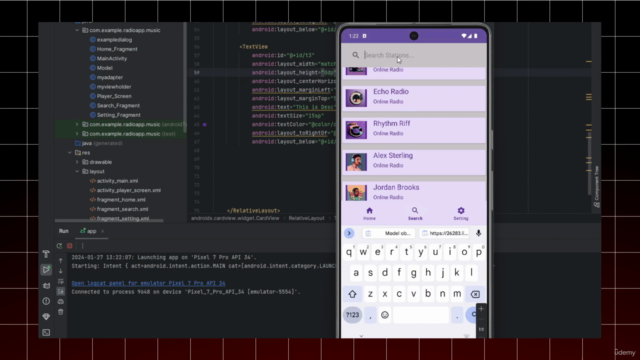
Task: Collapse the layout folder
Action: click(x=77, y=171)
